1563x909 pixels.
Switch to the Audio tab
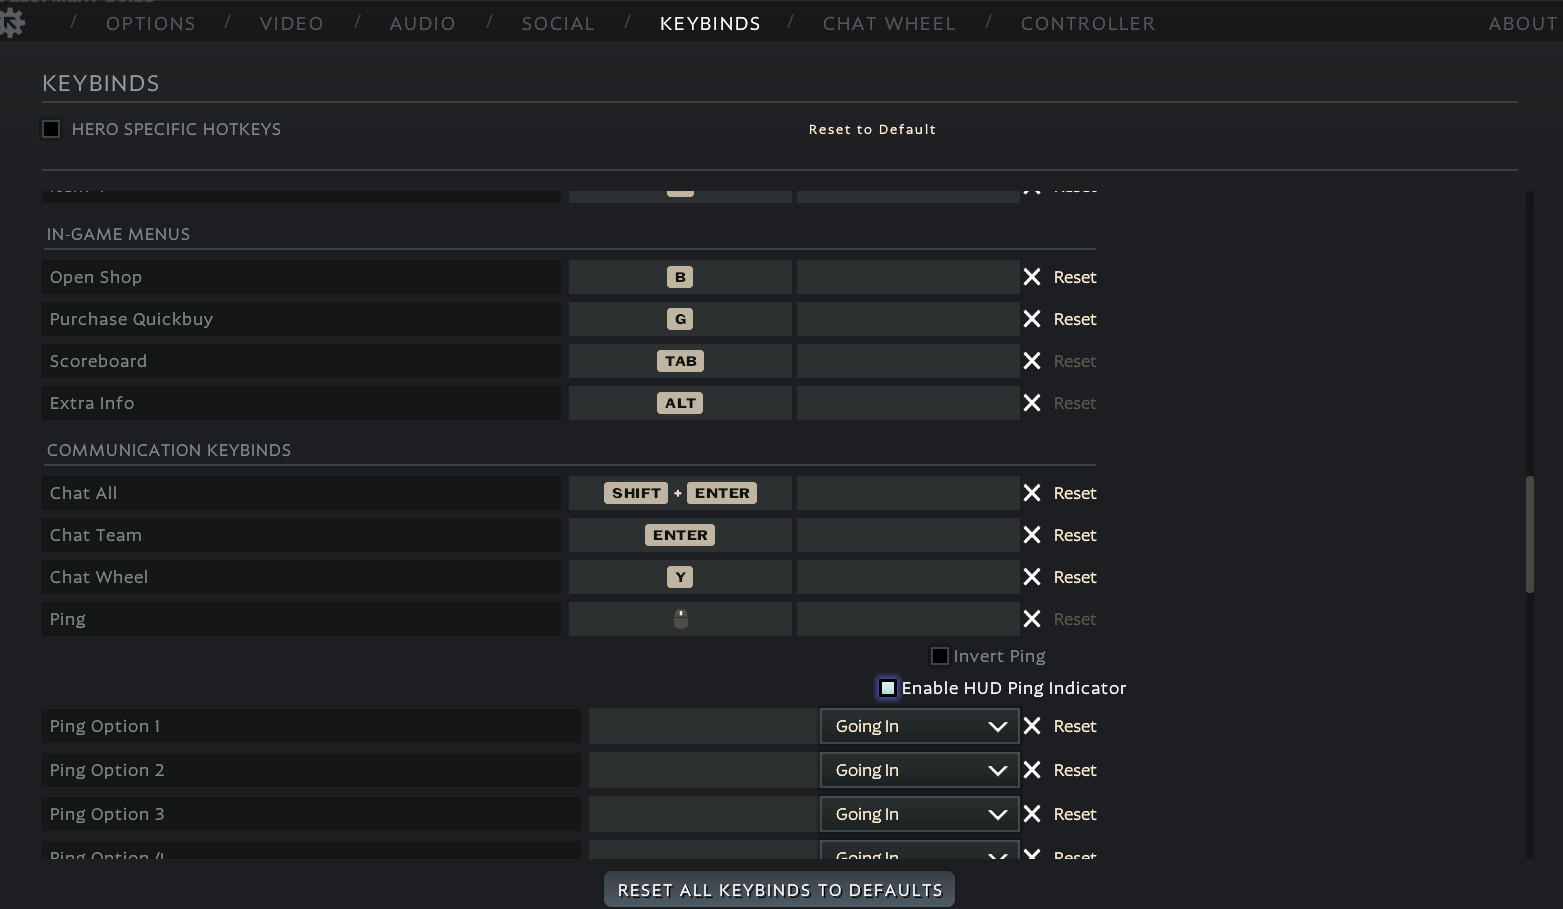423,23
